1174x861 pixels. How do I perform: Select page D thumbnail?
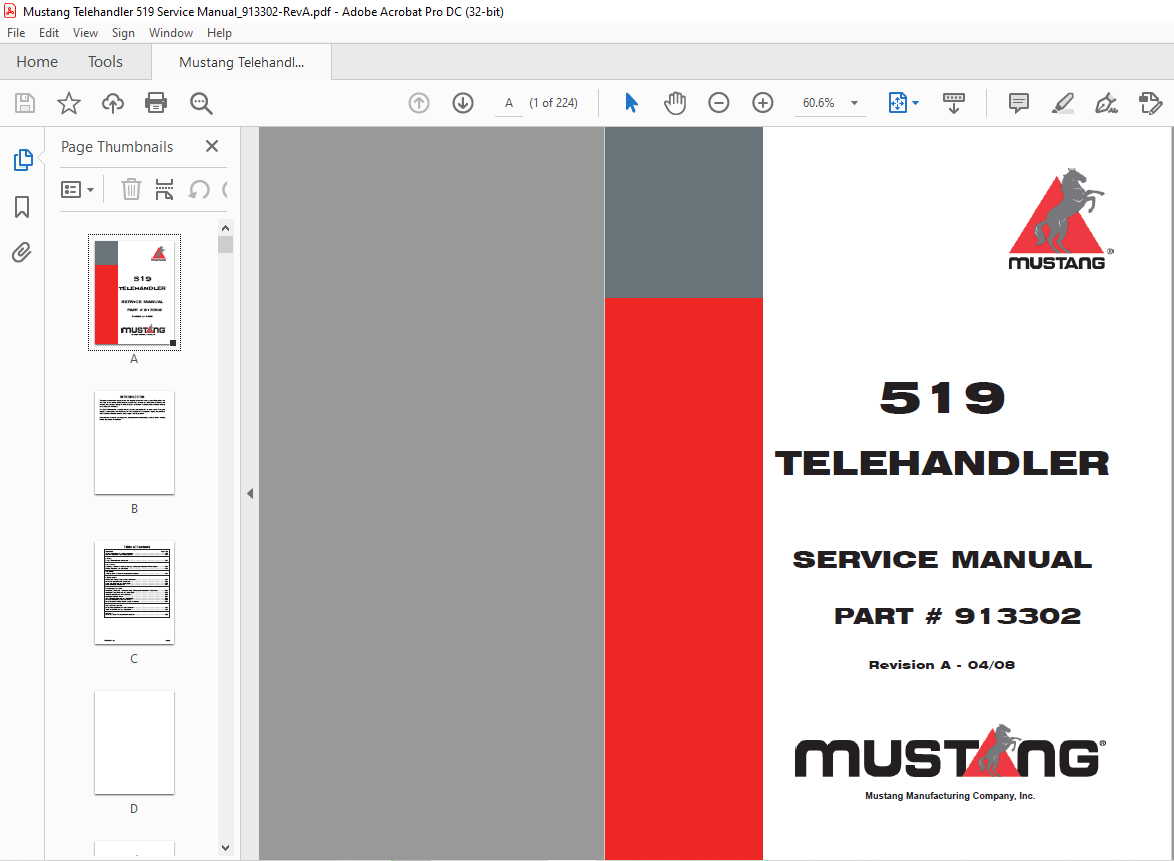134,742
